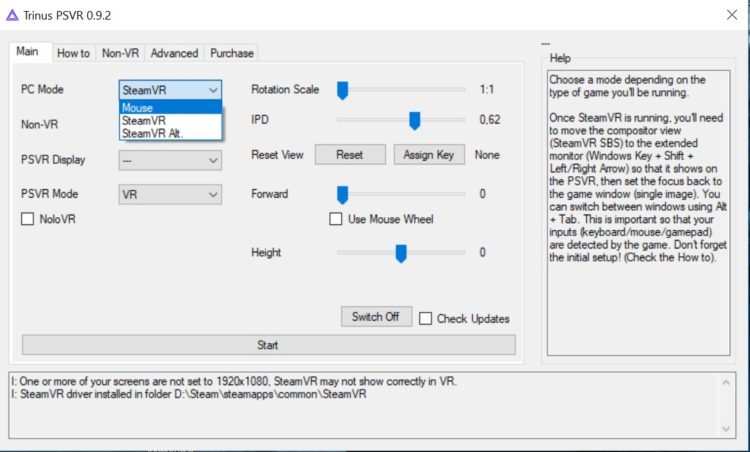
Task: Collapse the PC Mode combo box
Action: click(170, 90)
